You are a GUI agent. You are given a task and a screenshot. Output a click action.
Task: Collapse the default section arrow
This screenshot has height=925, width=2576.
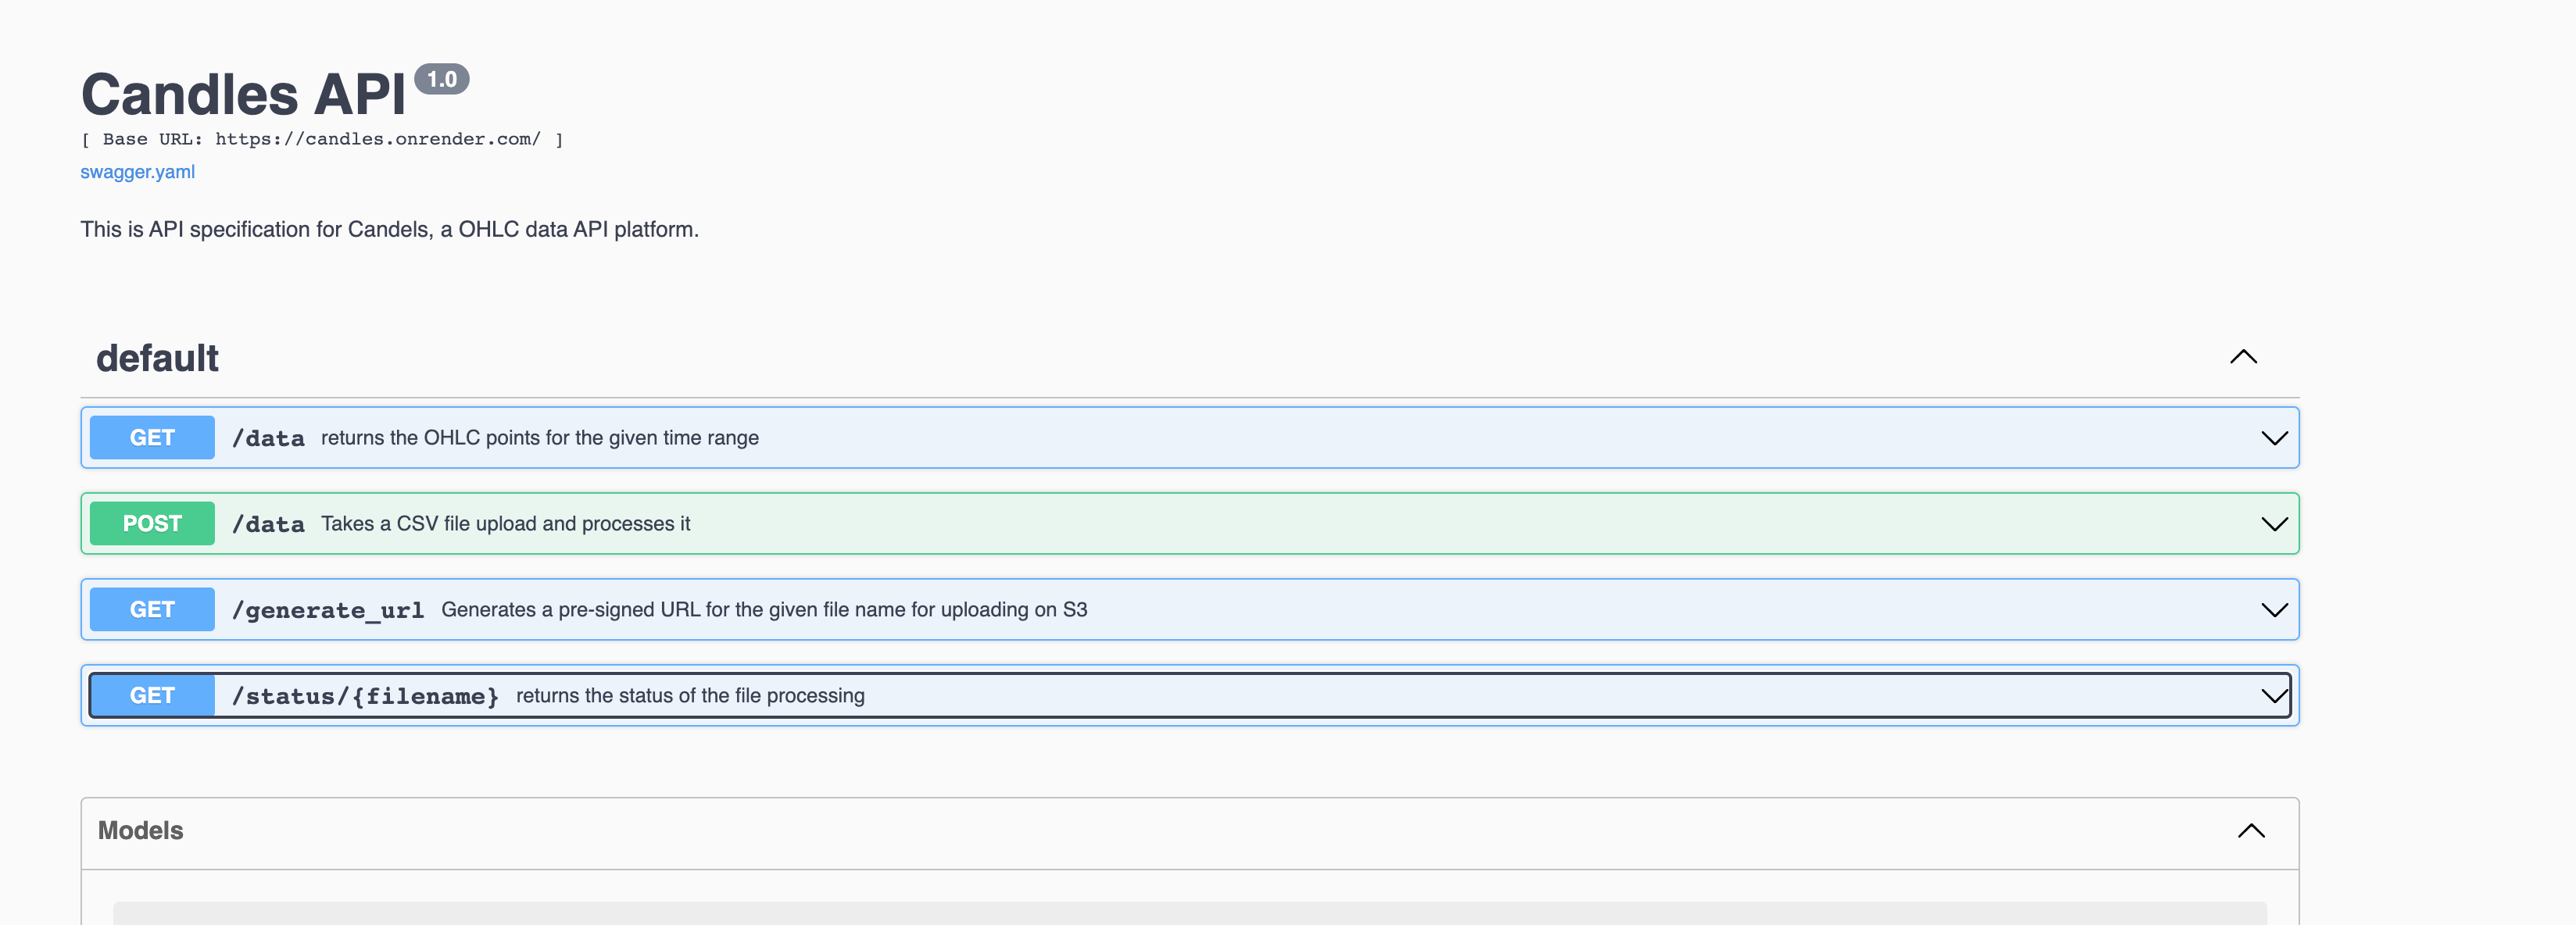click(2243, 357)
